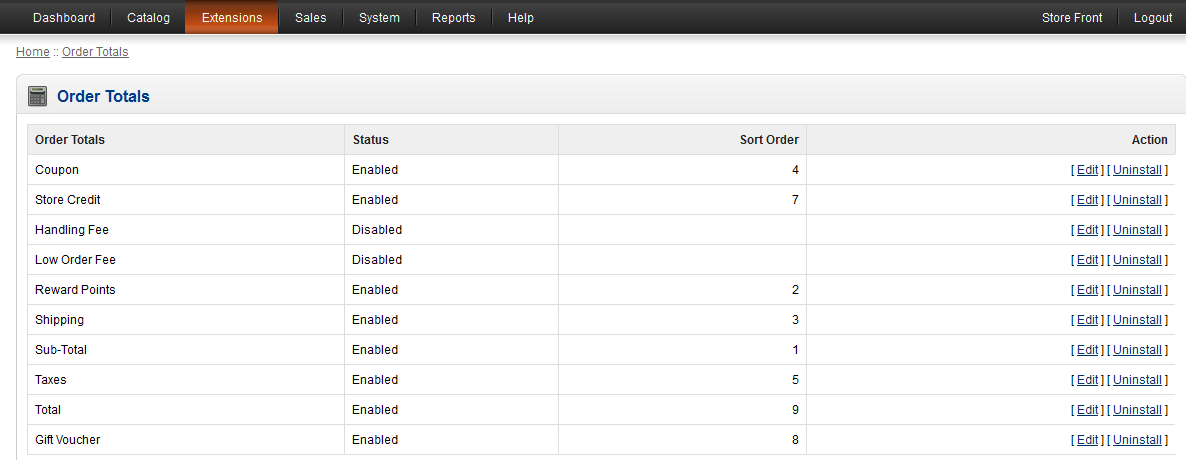Click the Home breadcrumb link
This screenshot has width=1186, height=460.
[x=32, y=52]
